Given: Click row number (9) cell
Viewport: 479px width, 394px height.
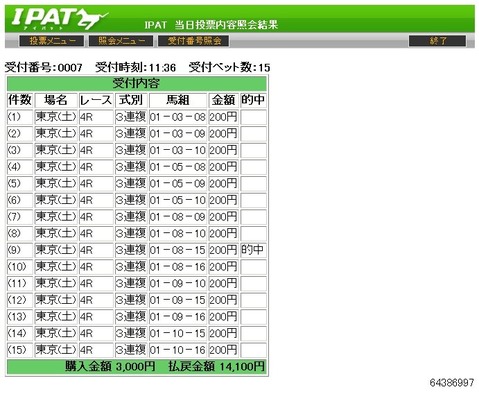Looking at the screenshot, I should coord(20,250).
